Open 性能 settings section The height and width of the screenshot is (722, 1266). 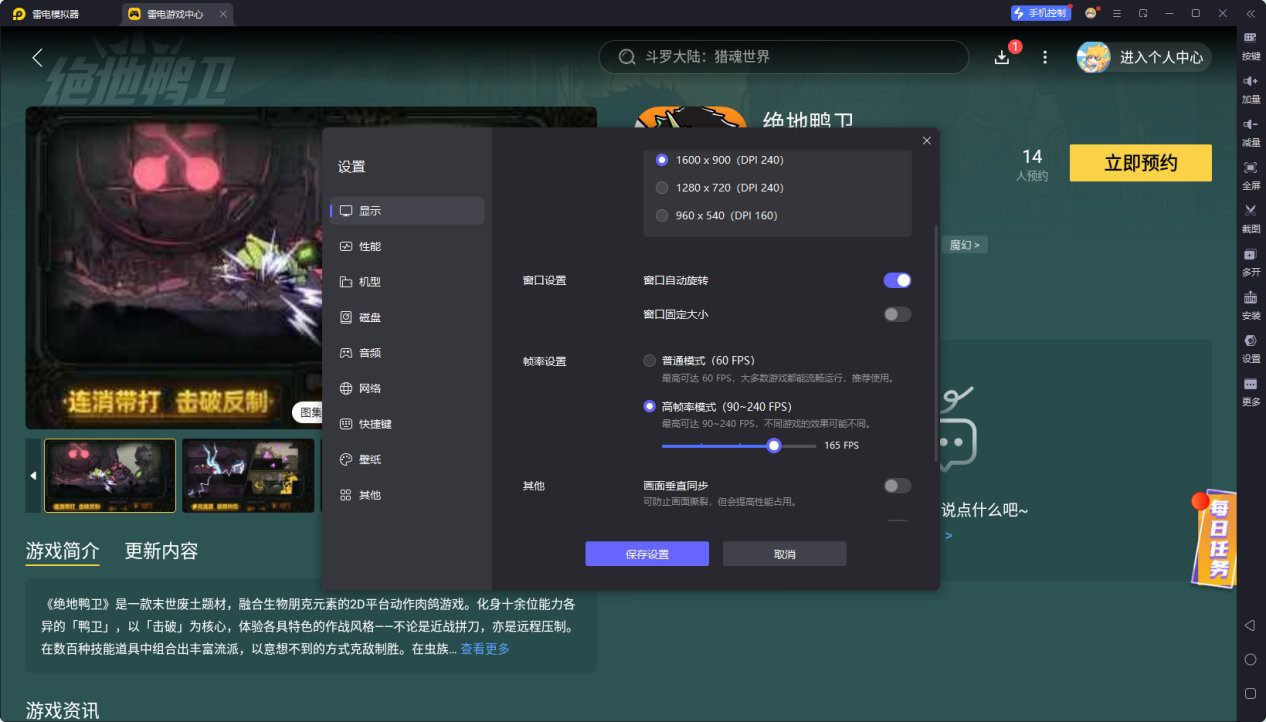(x=407, y=246)
